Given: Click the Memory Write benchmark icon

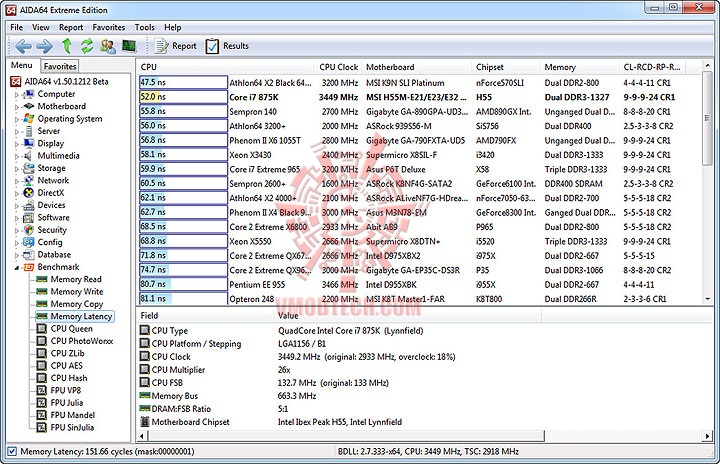Looking at the screenshot, I should pos(42,292).
